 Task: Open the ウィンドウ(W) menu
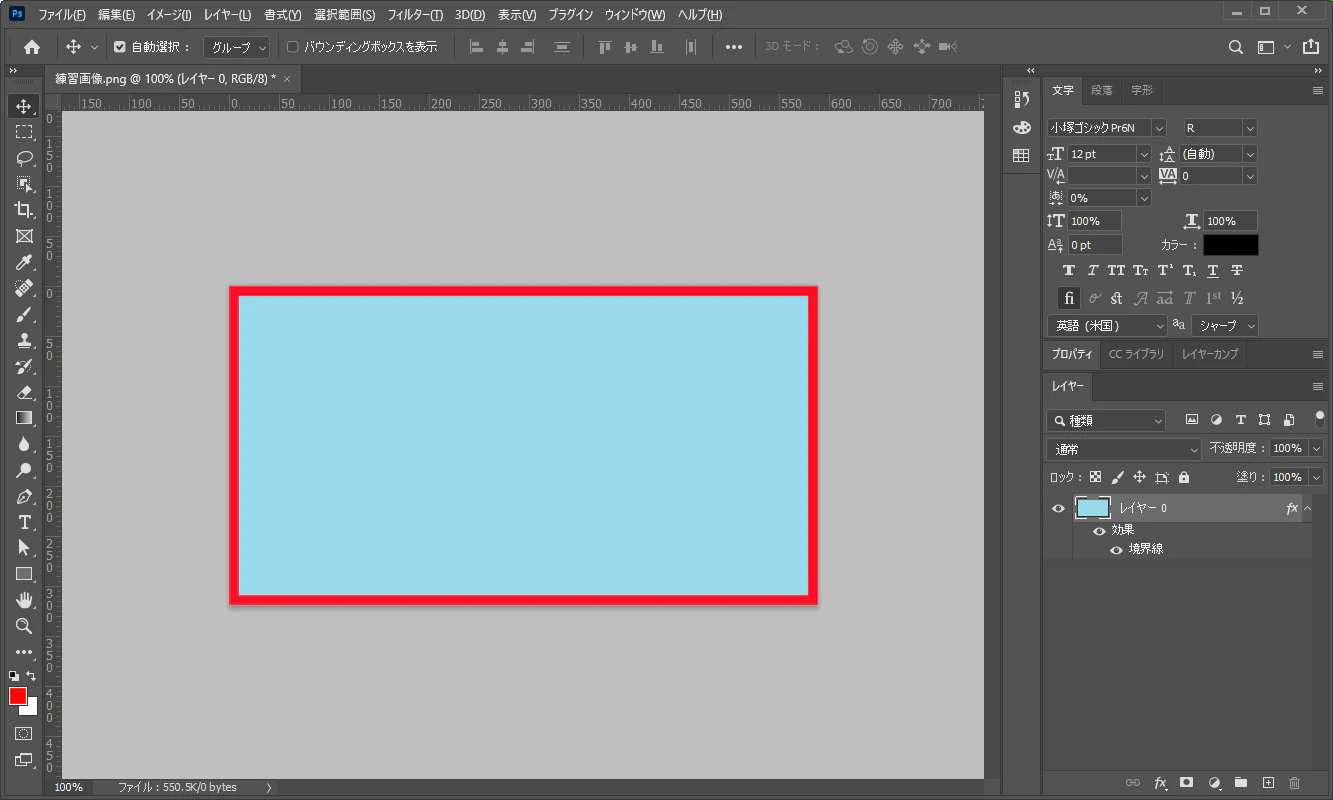(634, 15)
